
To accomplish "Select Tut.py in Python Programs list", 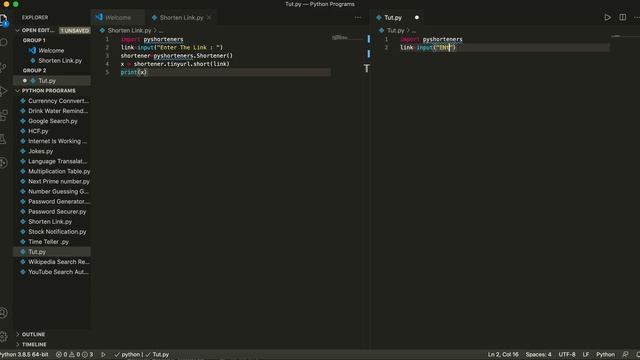I will click(x=52, y=252).
